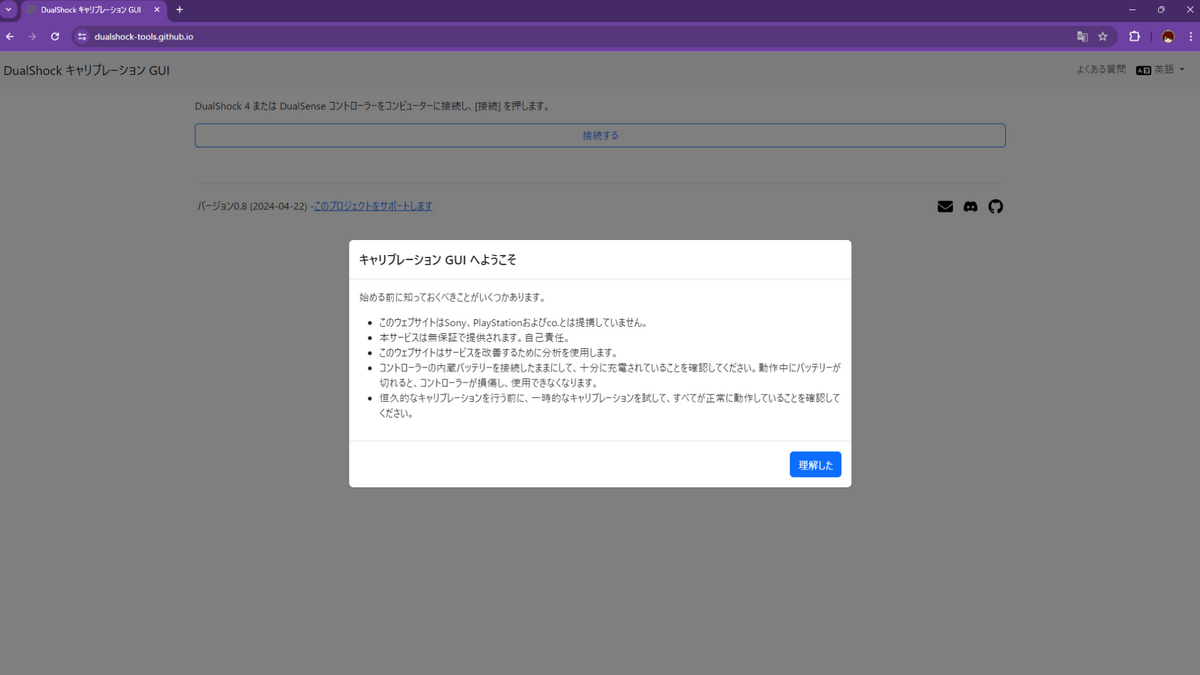Viewport: 1200px width, 675px height.
Task: Open the browser Extensions puzzle icon
Action: pyautogui.click(x=1134, y=35)
